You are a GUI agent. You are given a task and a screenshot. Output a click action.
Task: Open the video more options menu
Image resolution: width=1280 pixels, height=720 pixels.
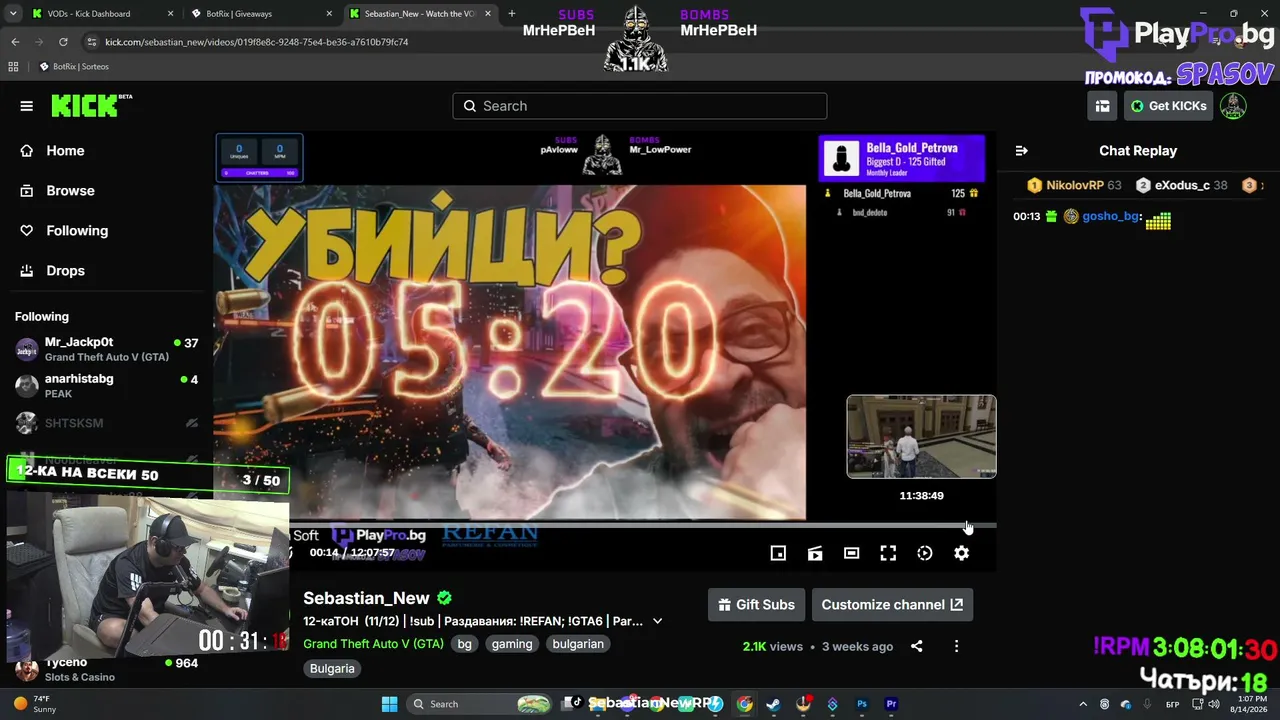(956, 646)
